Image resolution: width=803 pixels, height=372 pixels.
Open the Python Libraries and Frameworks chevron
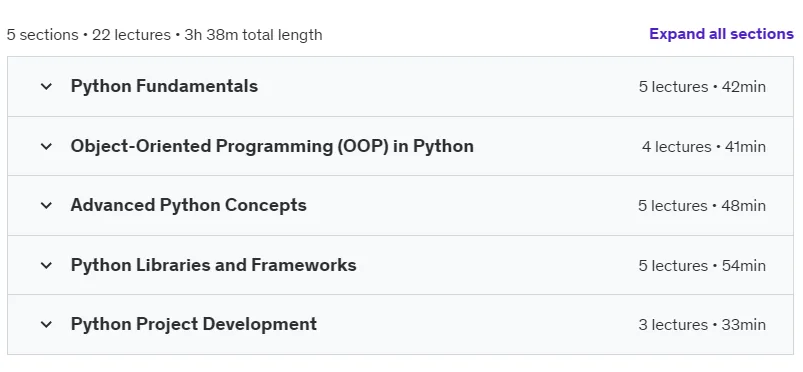coord(46,265)
